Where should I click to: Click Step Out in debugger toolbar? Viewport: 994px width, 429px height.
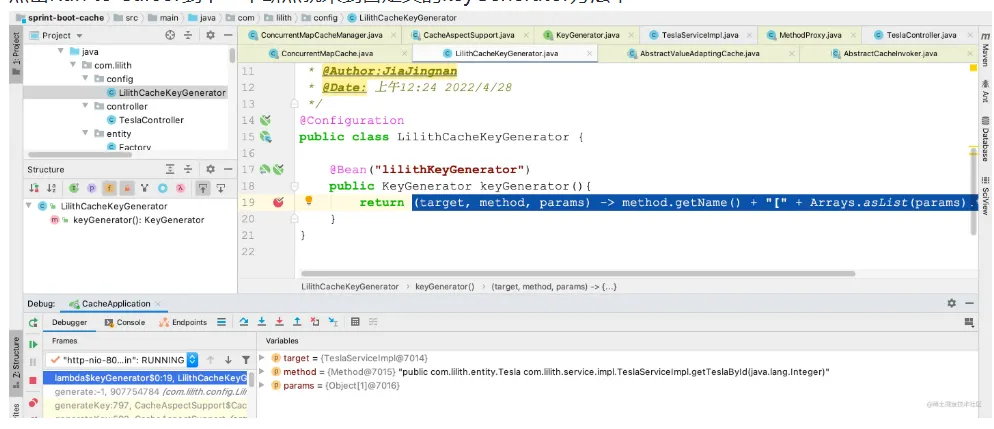coord(297,322)
